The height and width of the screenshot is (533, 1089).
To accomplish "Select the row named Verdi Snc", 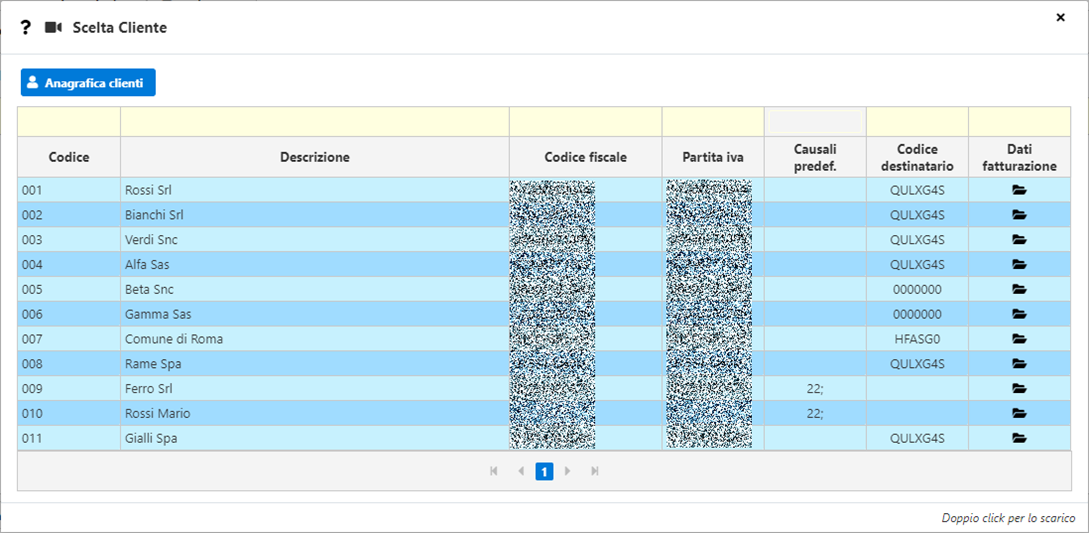I will (x=544, y=240).
